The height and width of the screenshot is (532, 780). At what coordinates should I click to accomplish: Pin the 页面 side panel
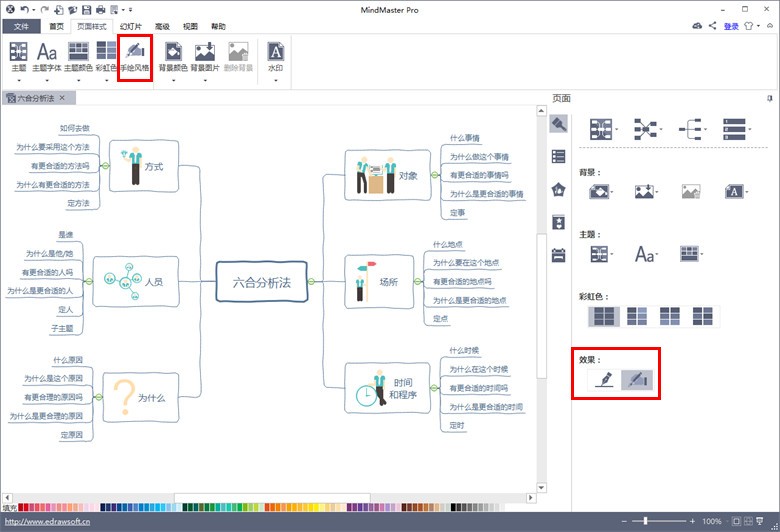770,99
